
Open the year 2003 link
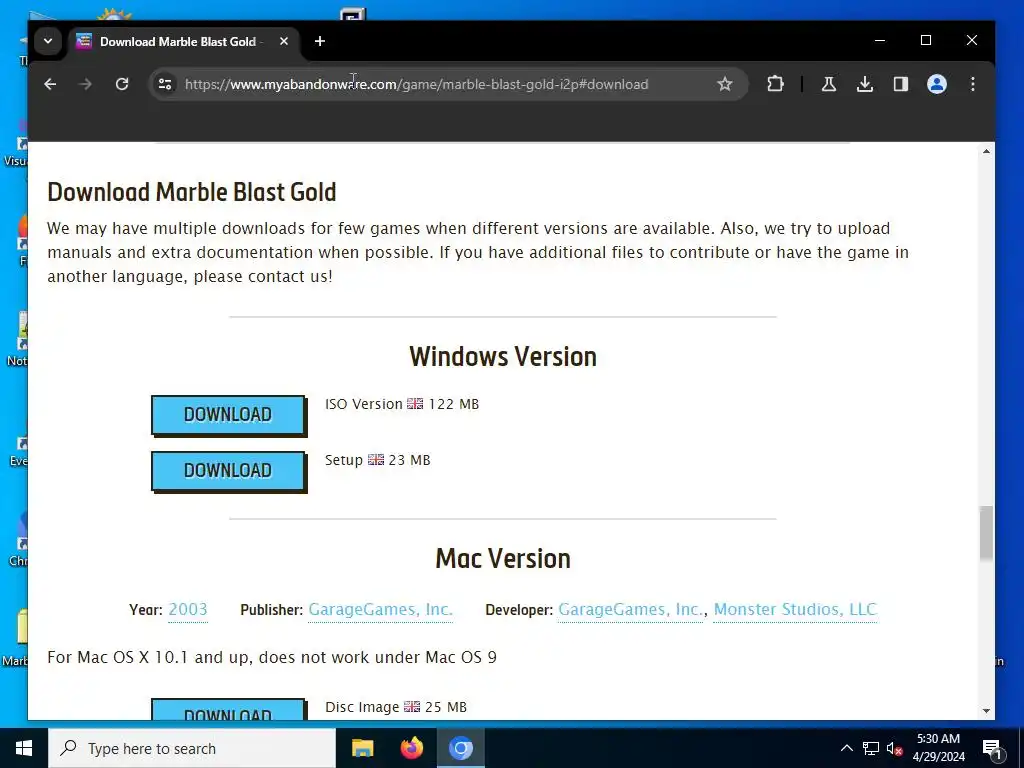pyautogui.click(x=187, y=609)
